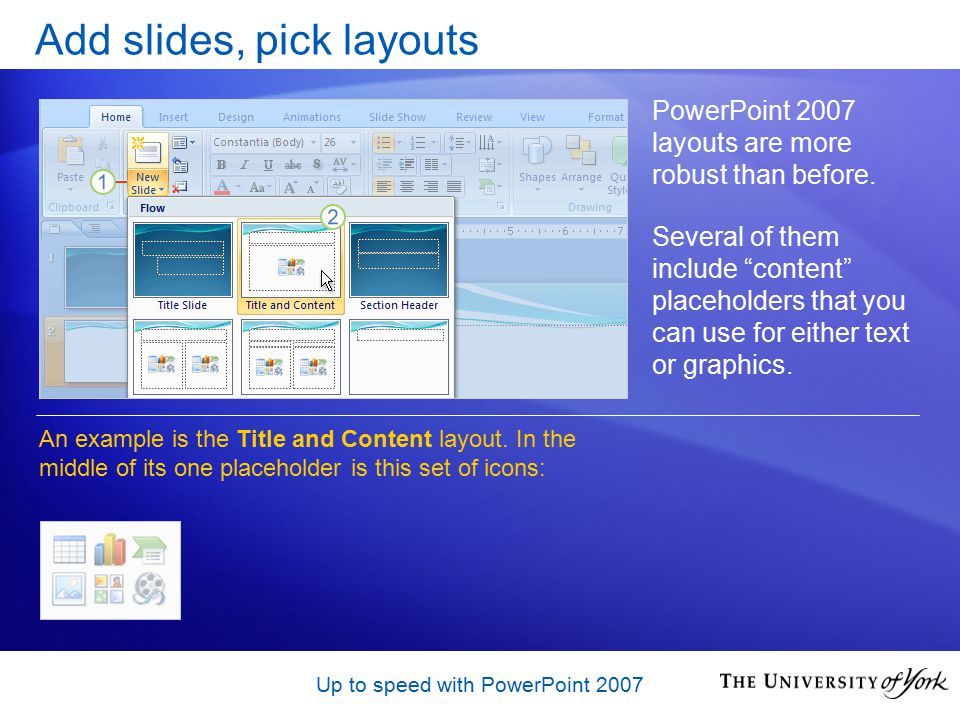Image resolution: width=960 pixels, height=720 pixels.
Task: Click the Increase List Level icon
Action: coord(407,165)
